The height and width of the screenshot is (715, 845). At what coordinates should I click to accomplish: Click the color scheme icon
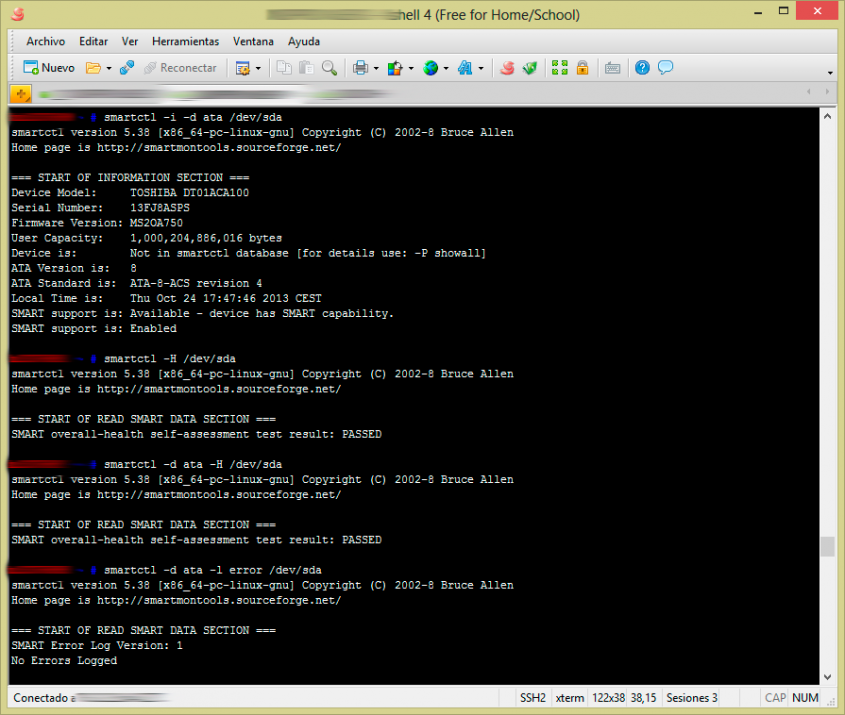pos(395,68)
